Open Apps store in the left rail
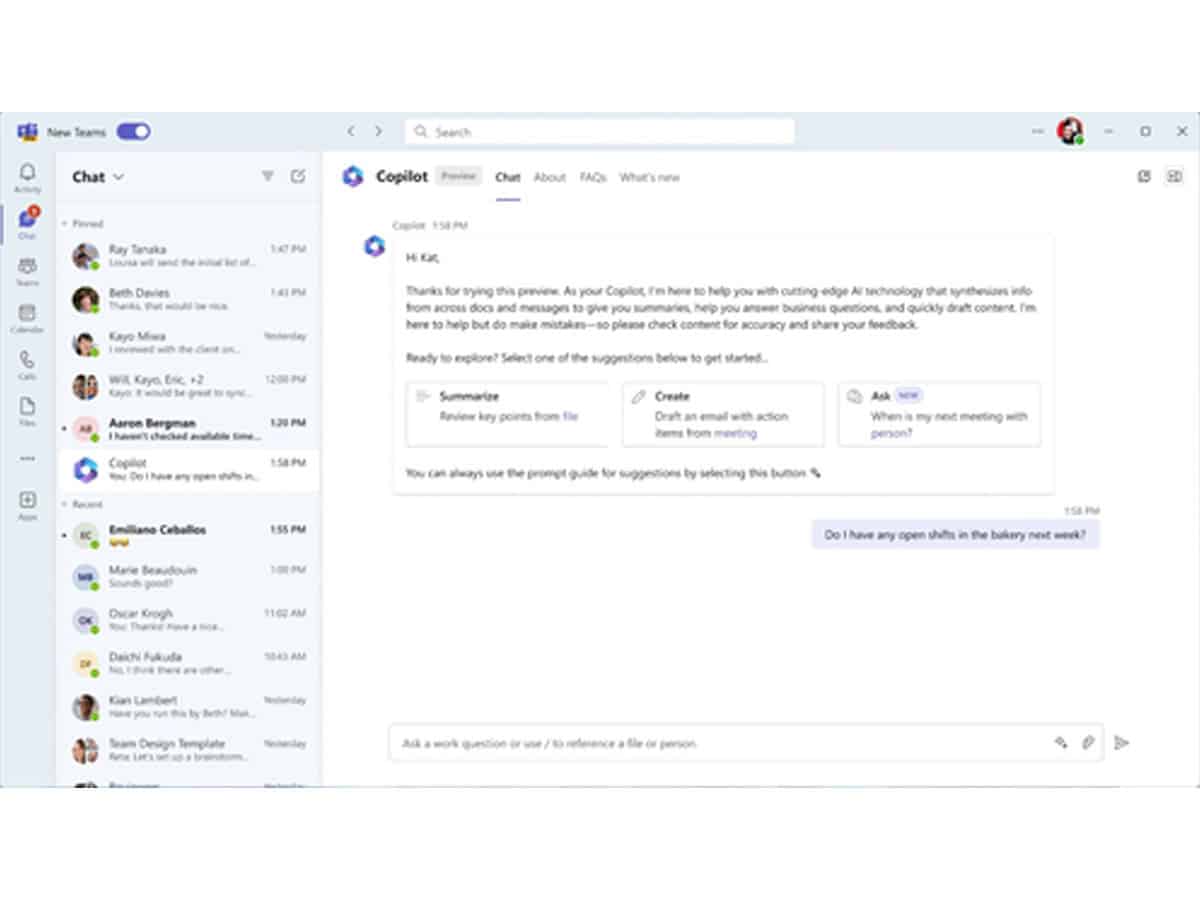This screenshot has height=900, width=1200. (27, 505)
